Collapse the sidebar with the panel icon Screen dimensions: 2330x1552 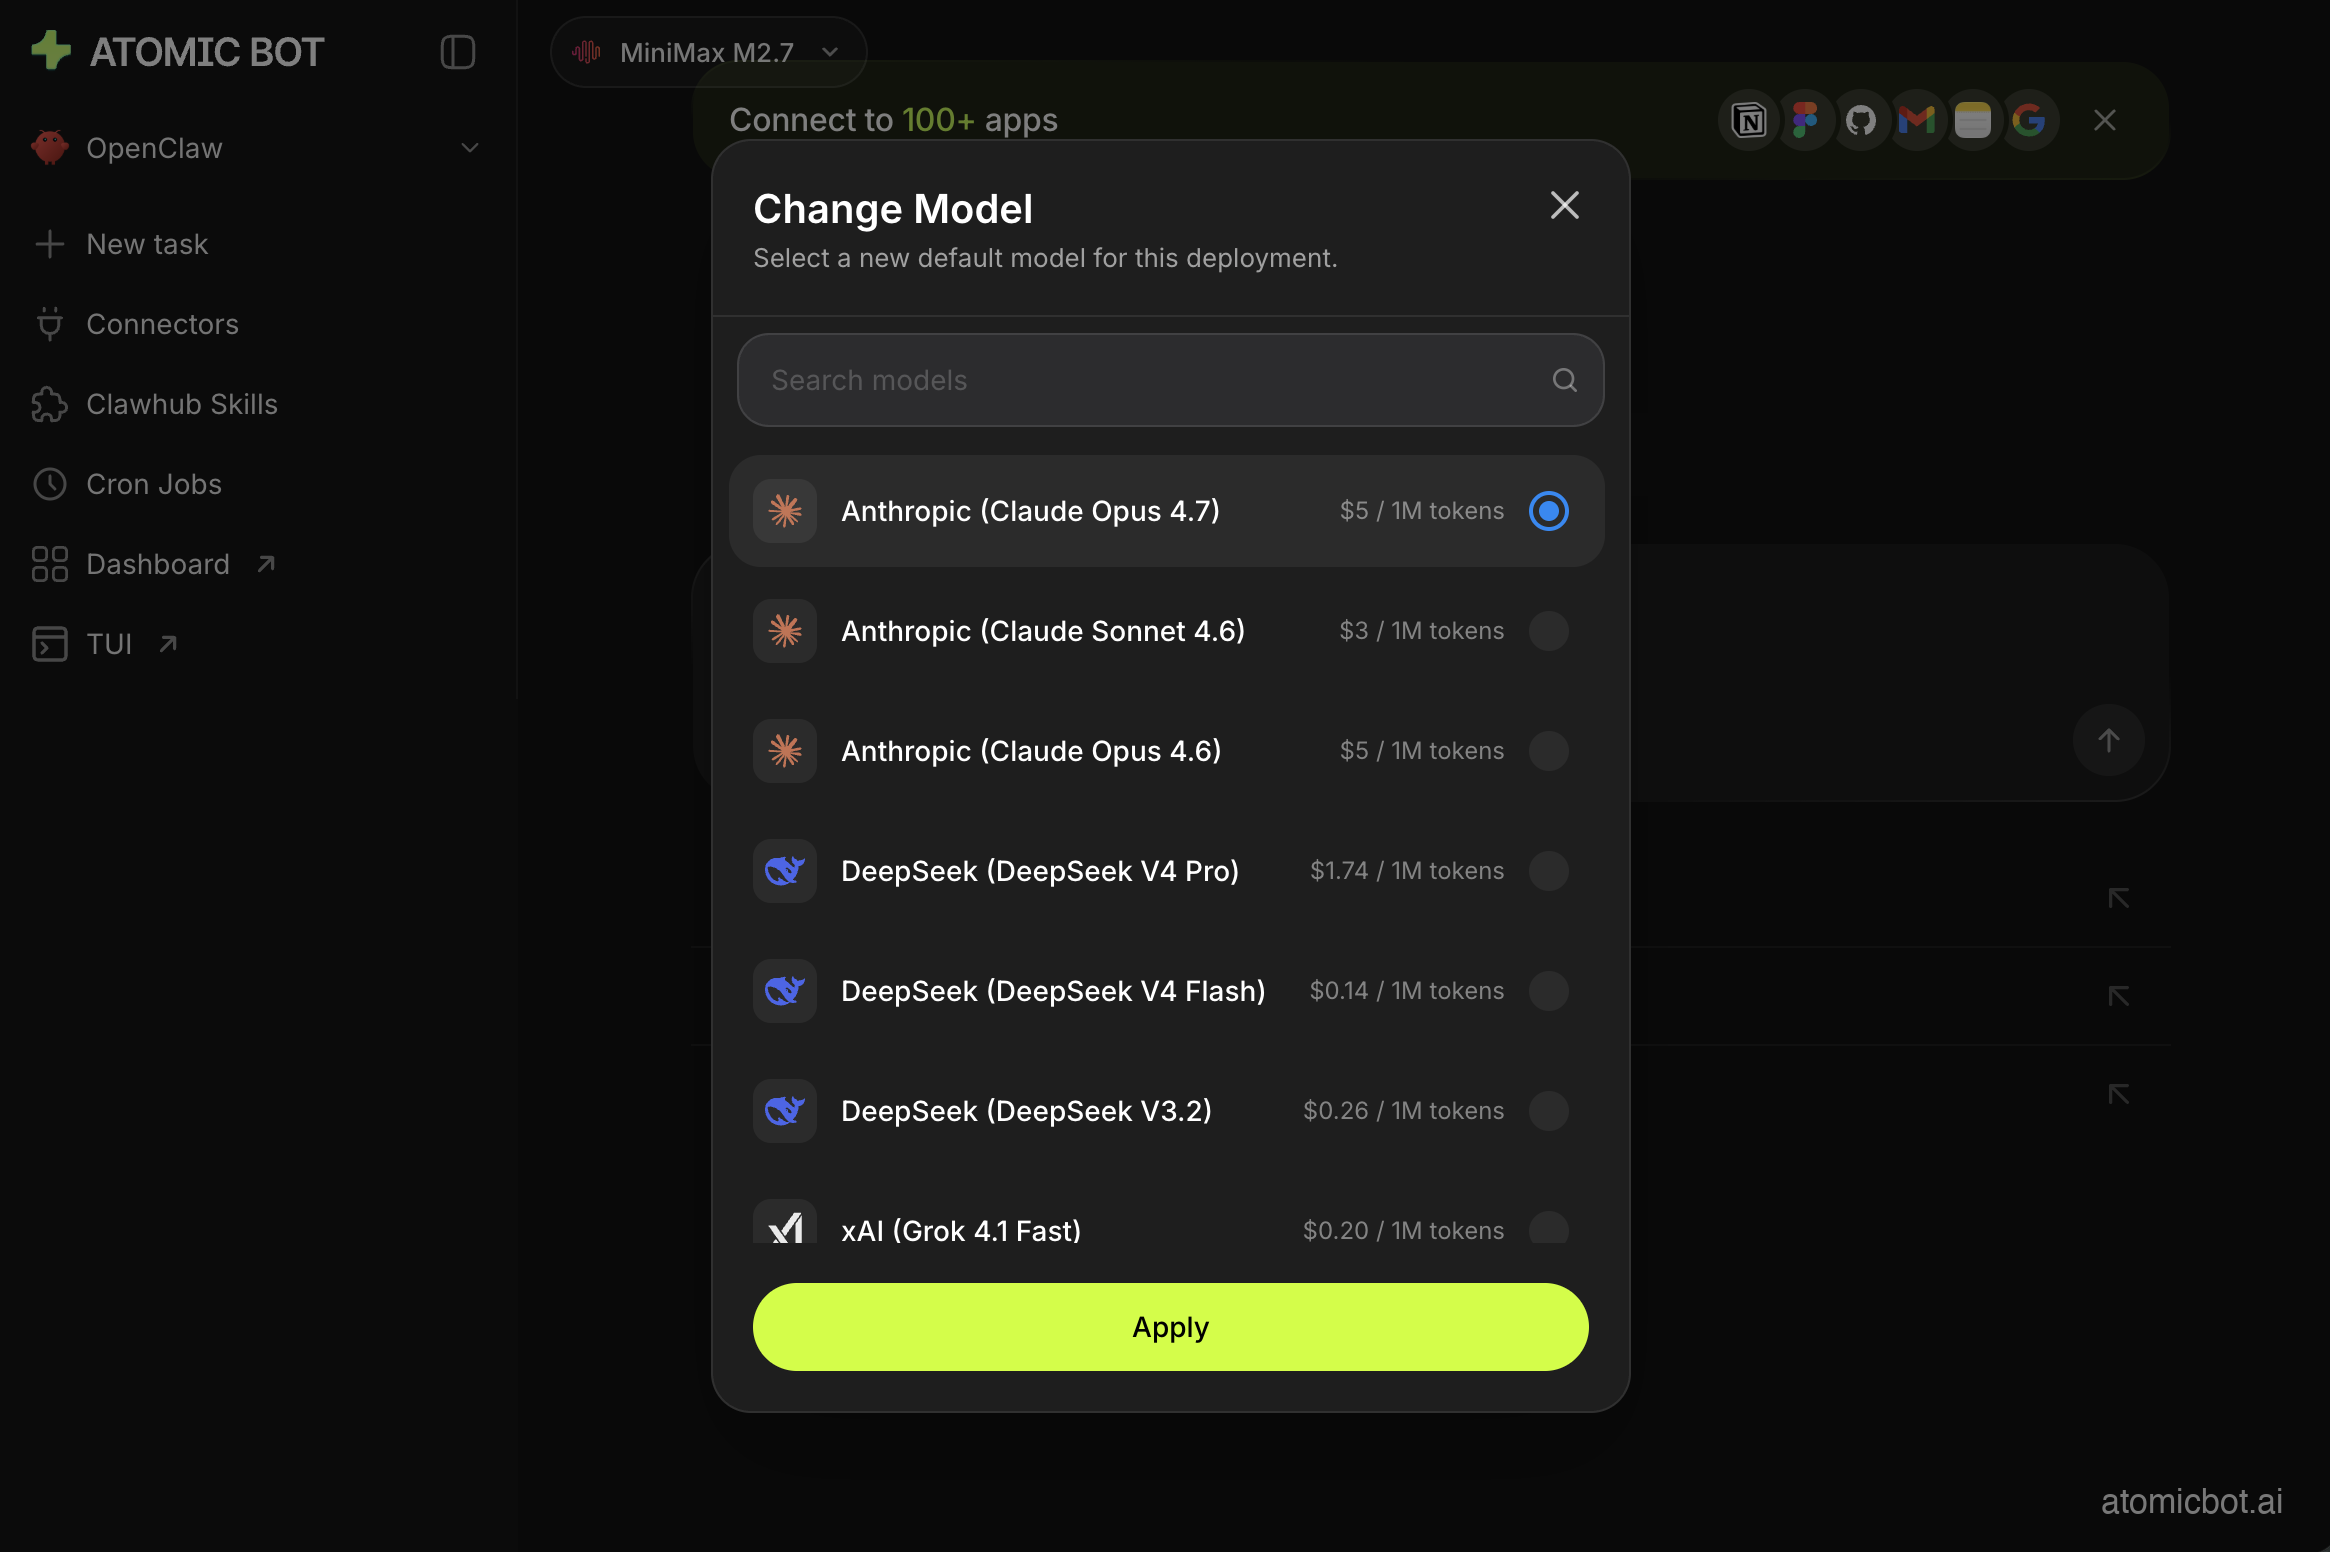coord(457,52)
